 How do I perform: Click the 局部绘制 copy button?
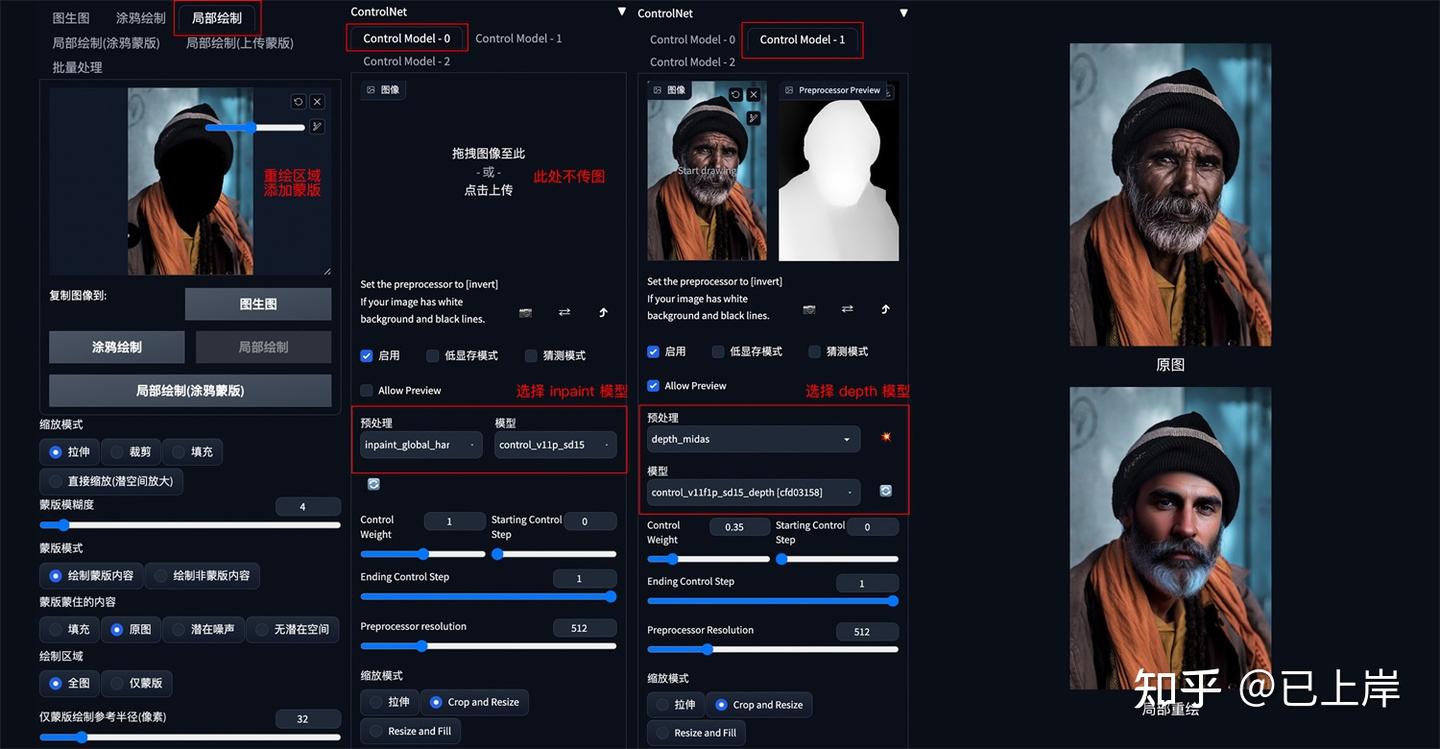click(x=263, y=347)
